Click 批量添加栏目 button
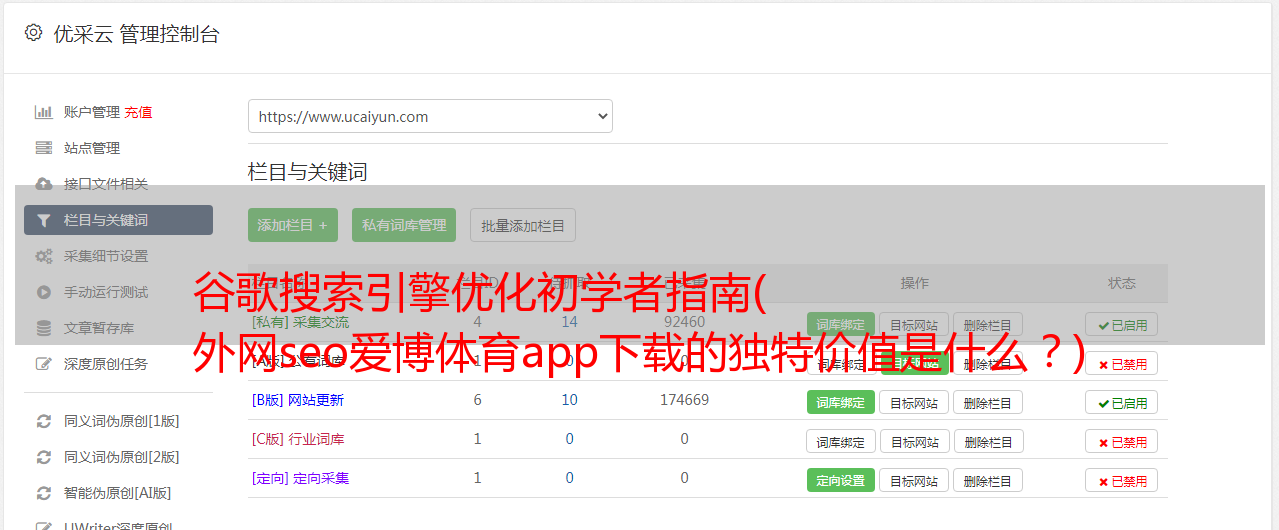Image resolution: width=1279 pixels, height=530 pixels. (x=523, y=225)
